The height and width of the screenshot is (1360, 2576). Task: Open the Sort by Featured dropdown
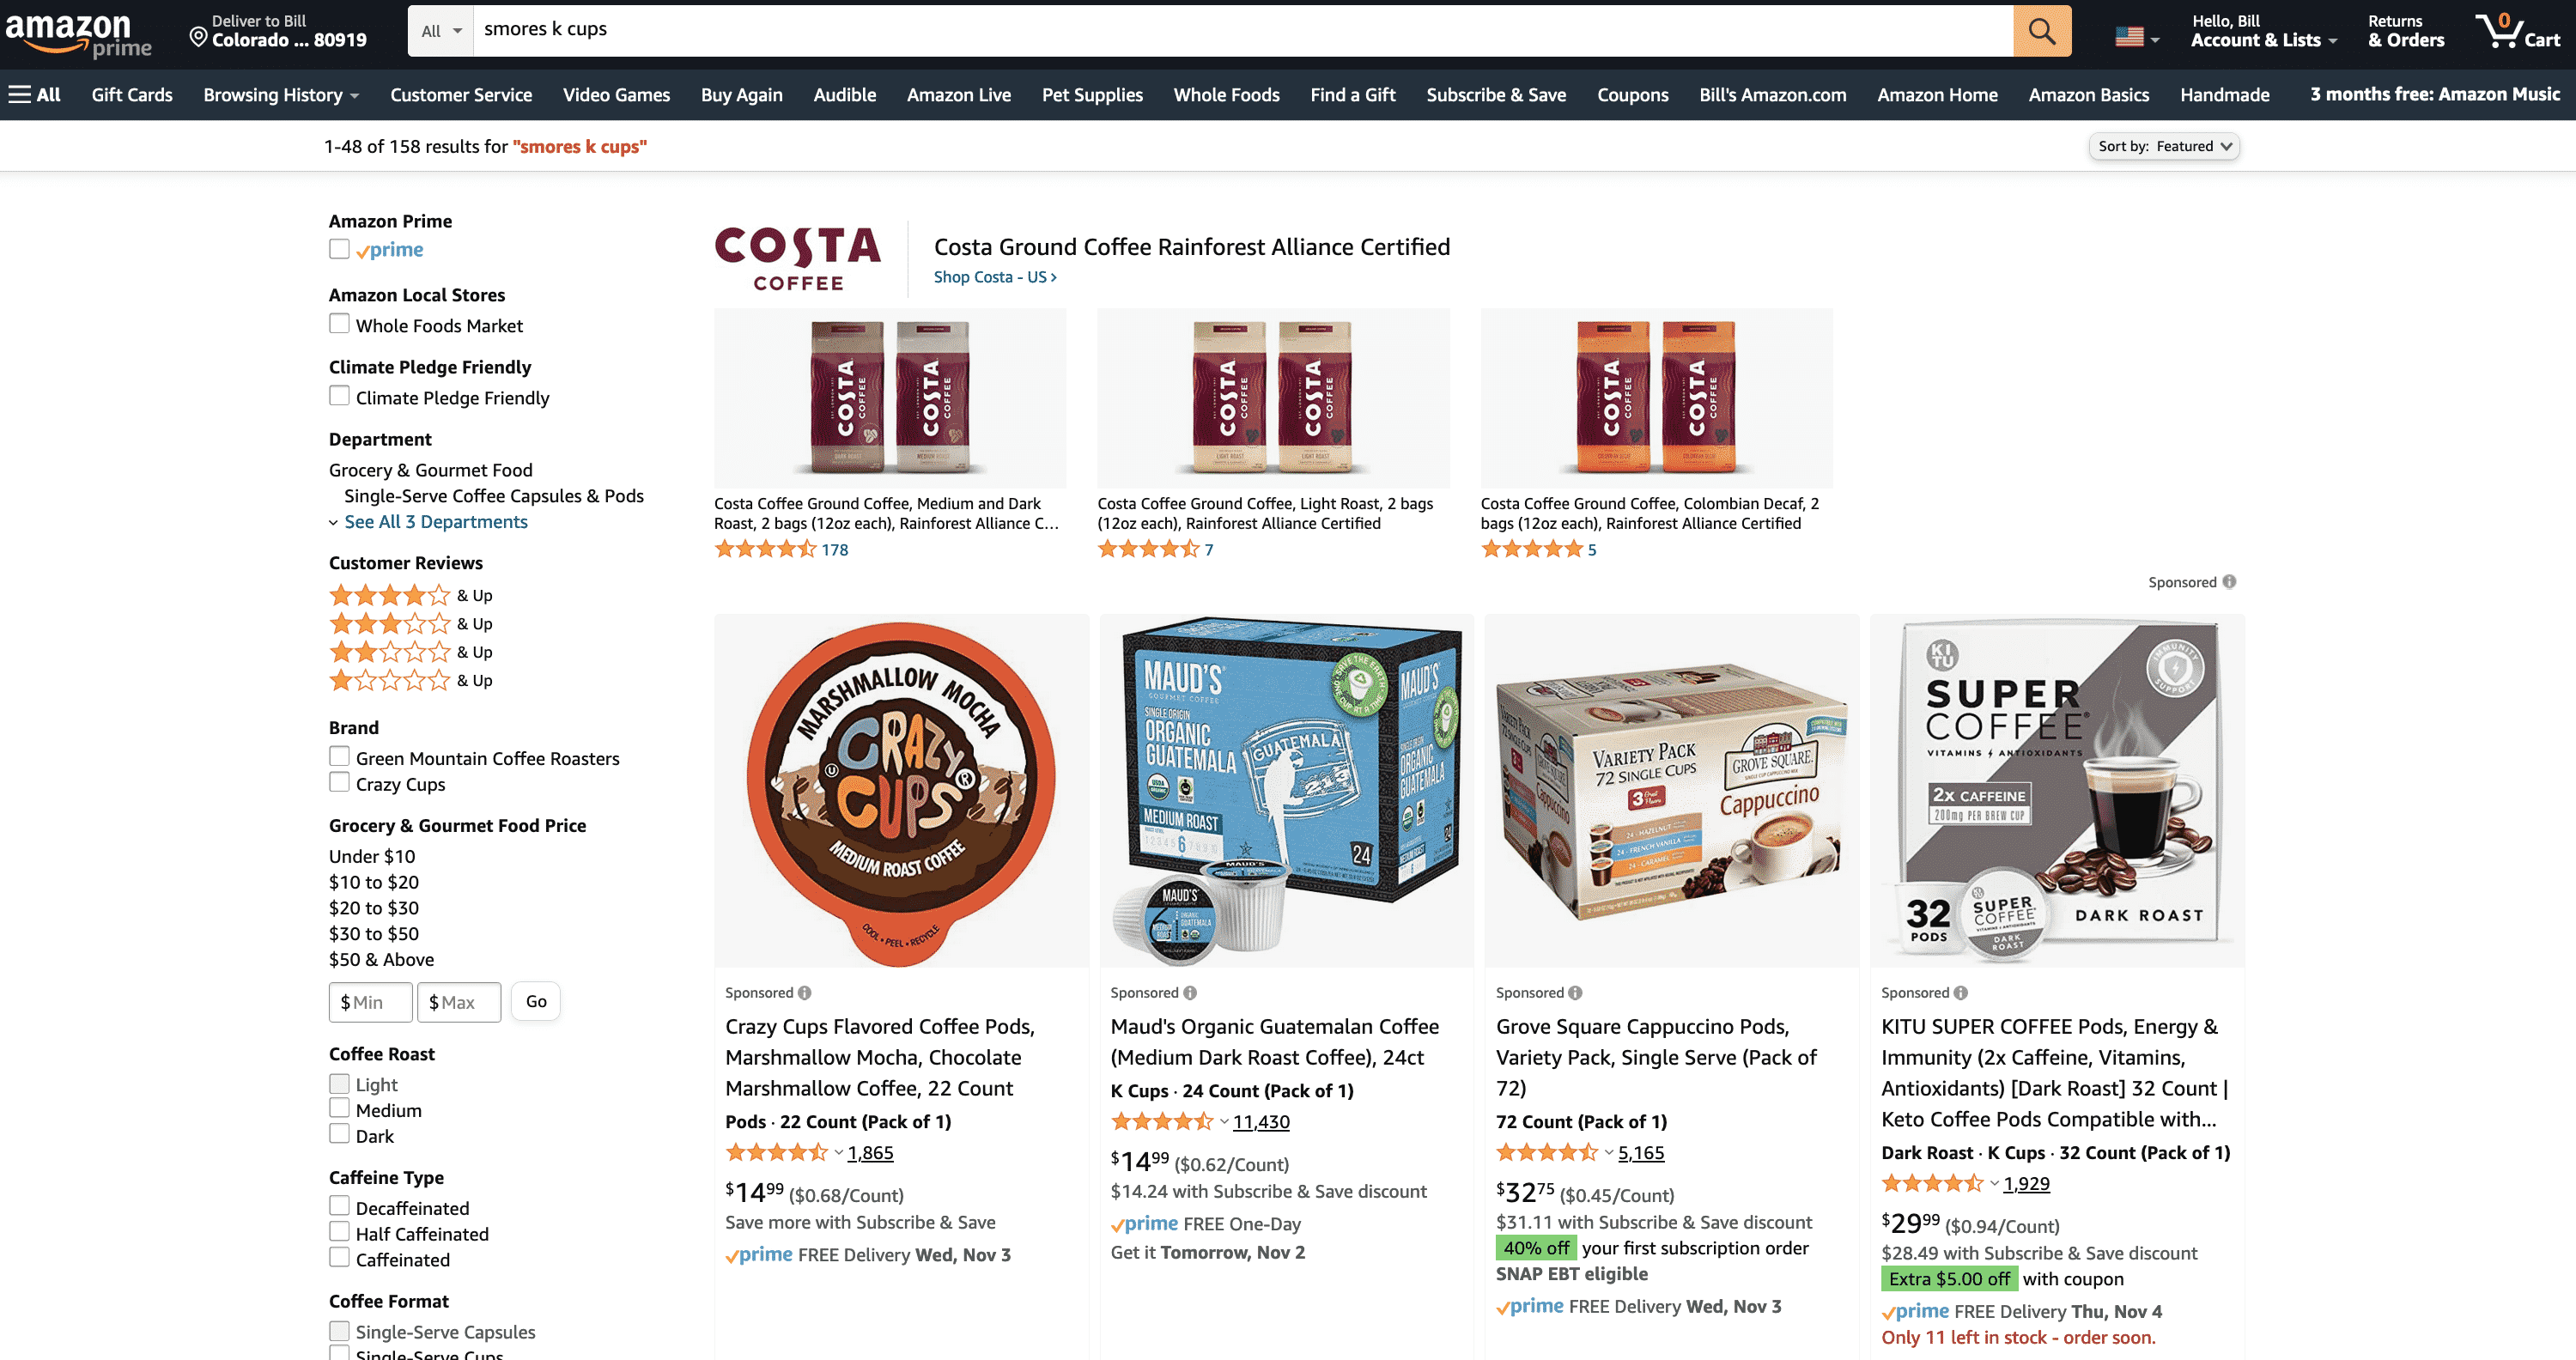pos(2164,146)
